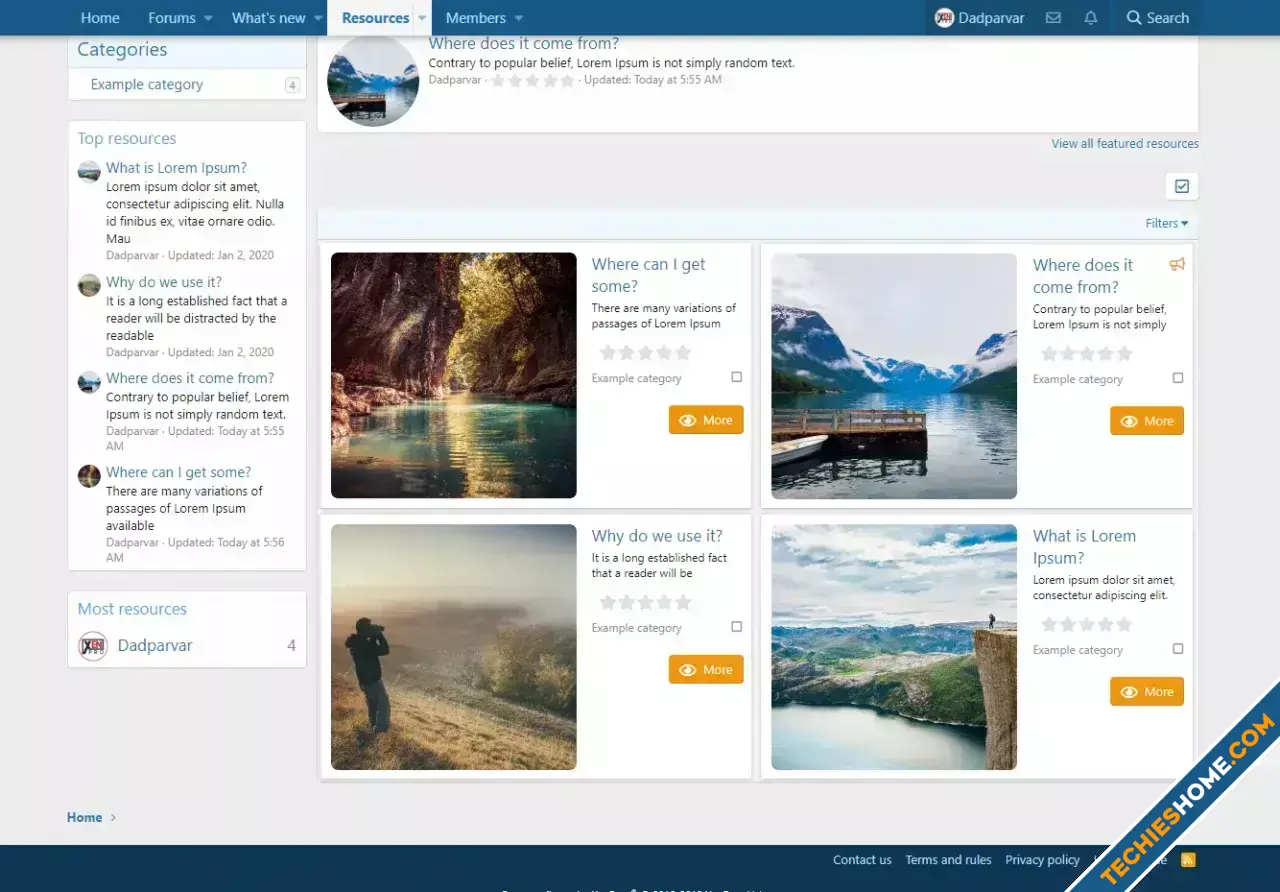
Task: Click the RSS feed icon in the footer
Action: tap(1188, 860)
